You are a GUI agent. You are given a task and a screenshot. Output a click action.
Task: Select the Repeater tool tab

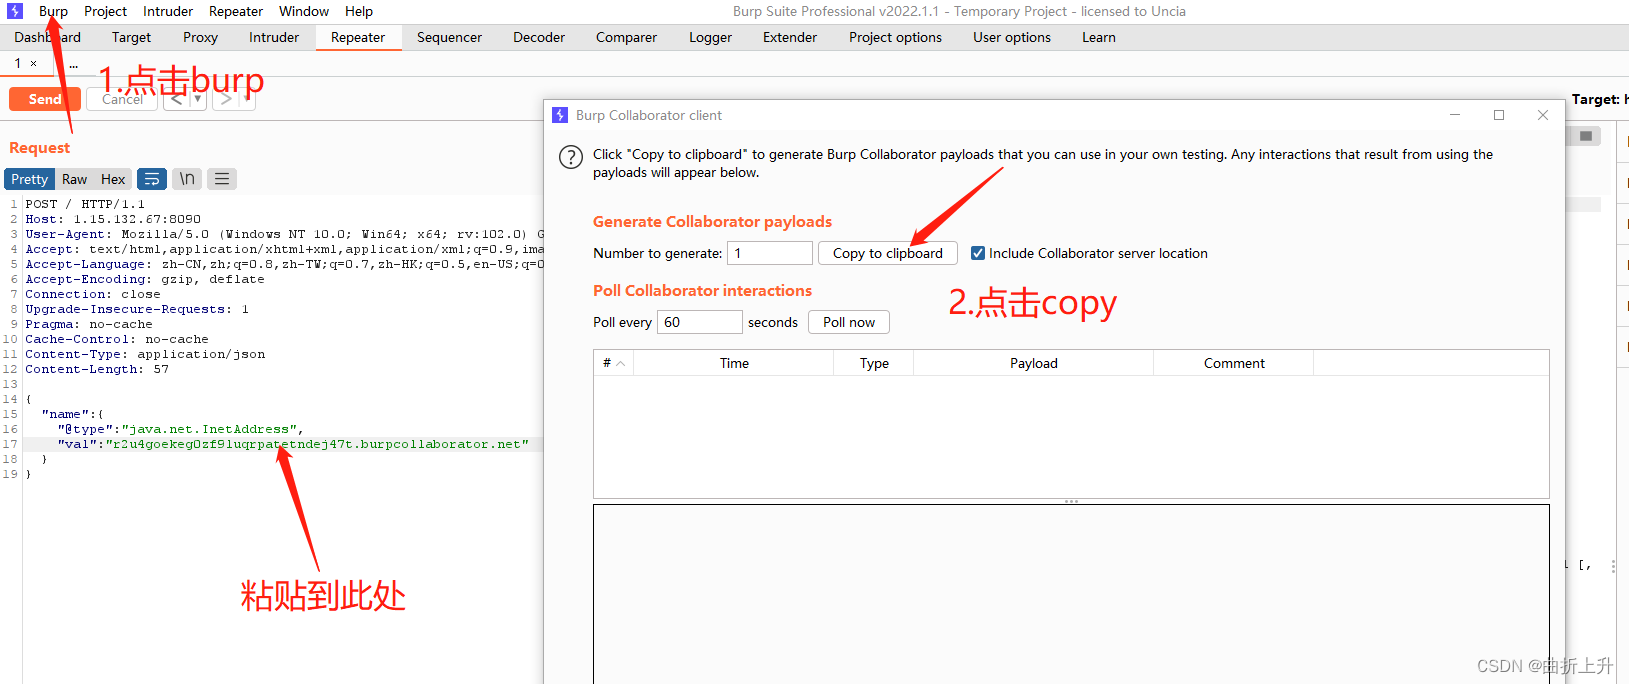click(x=358, y=37)
